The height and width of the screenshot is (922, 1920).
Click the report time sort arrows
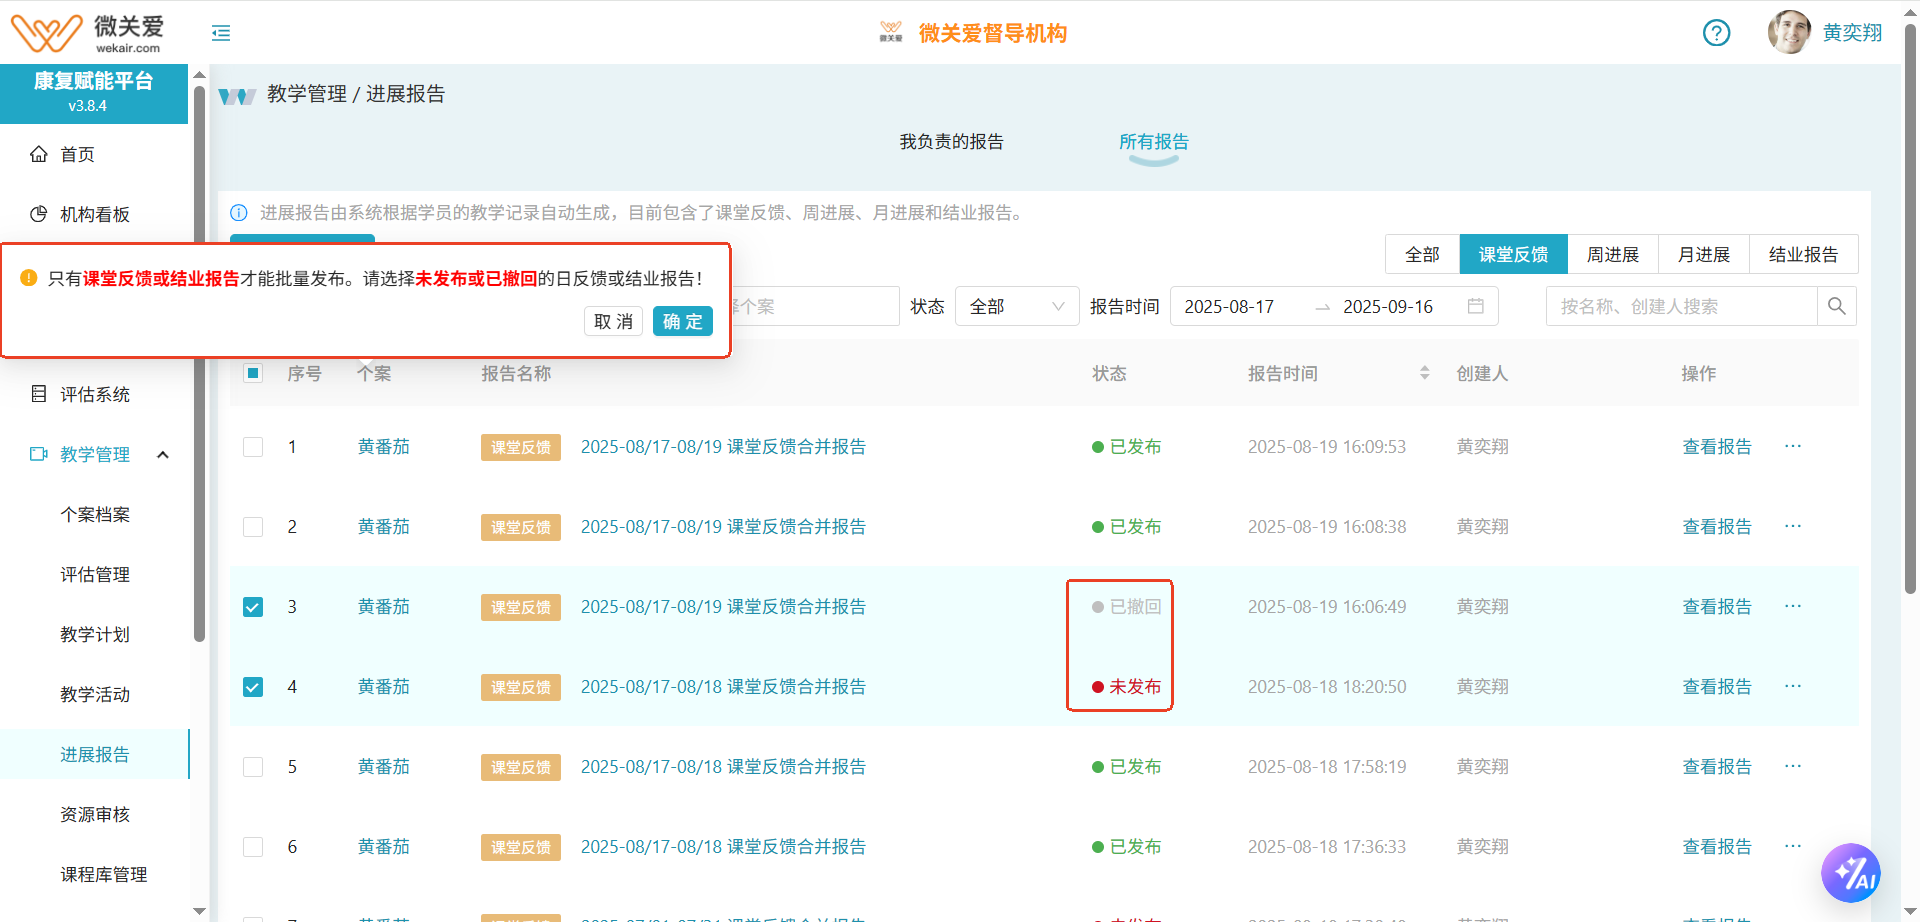pyautogui.click(x=1424, y=373)
